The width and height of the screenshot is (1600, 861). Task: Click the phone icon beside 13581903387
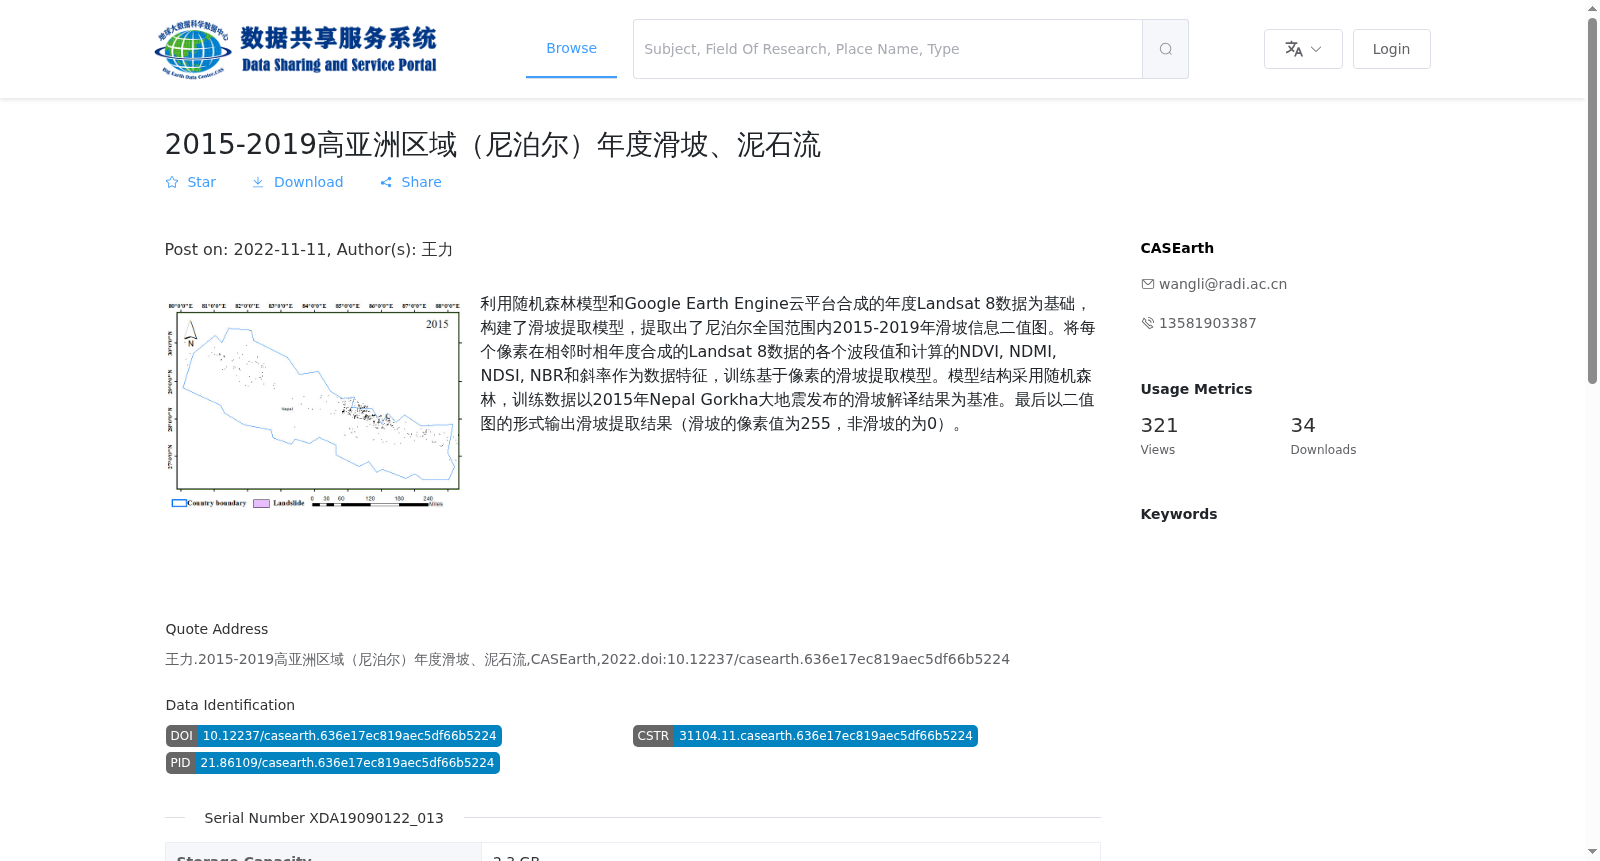(1147, 323)
